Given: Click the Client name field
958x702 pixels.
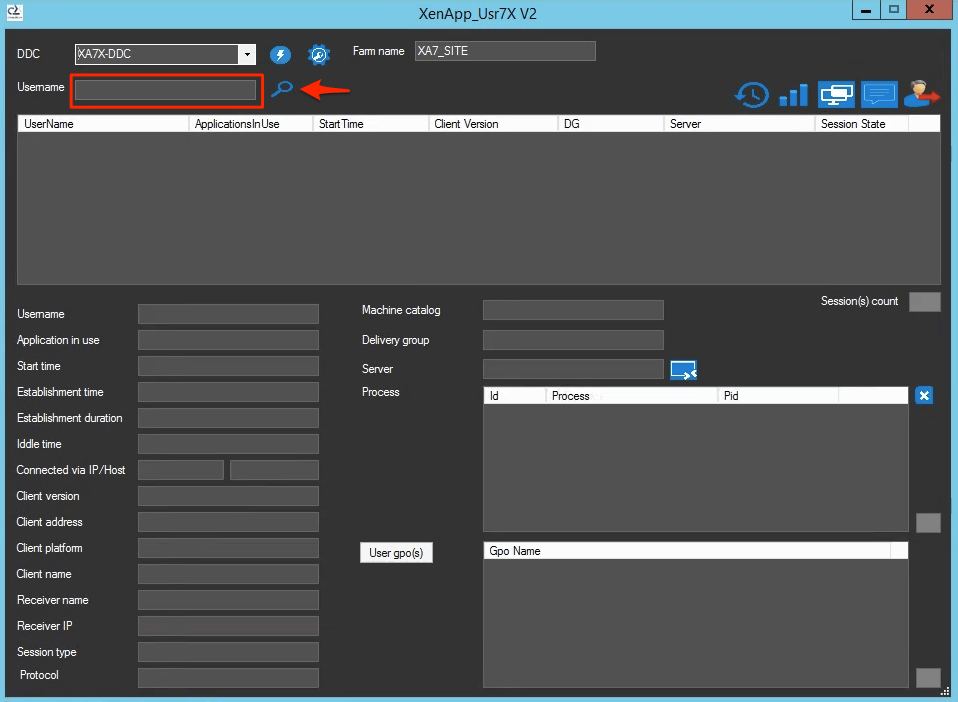Looking at the screenshot, I should 228,574.
